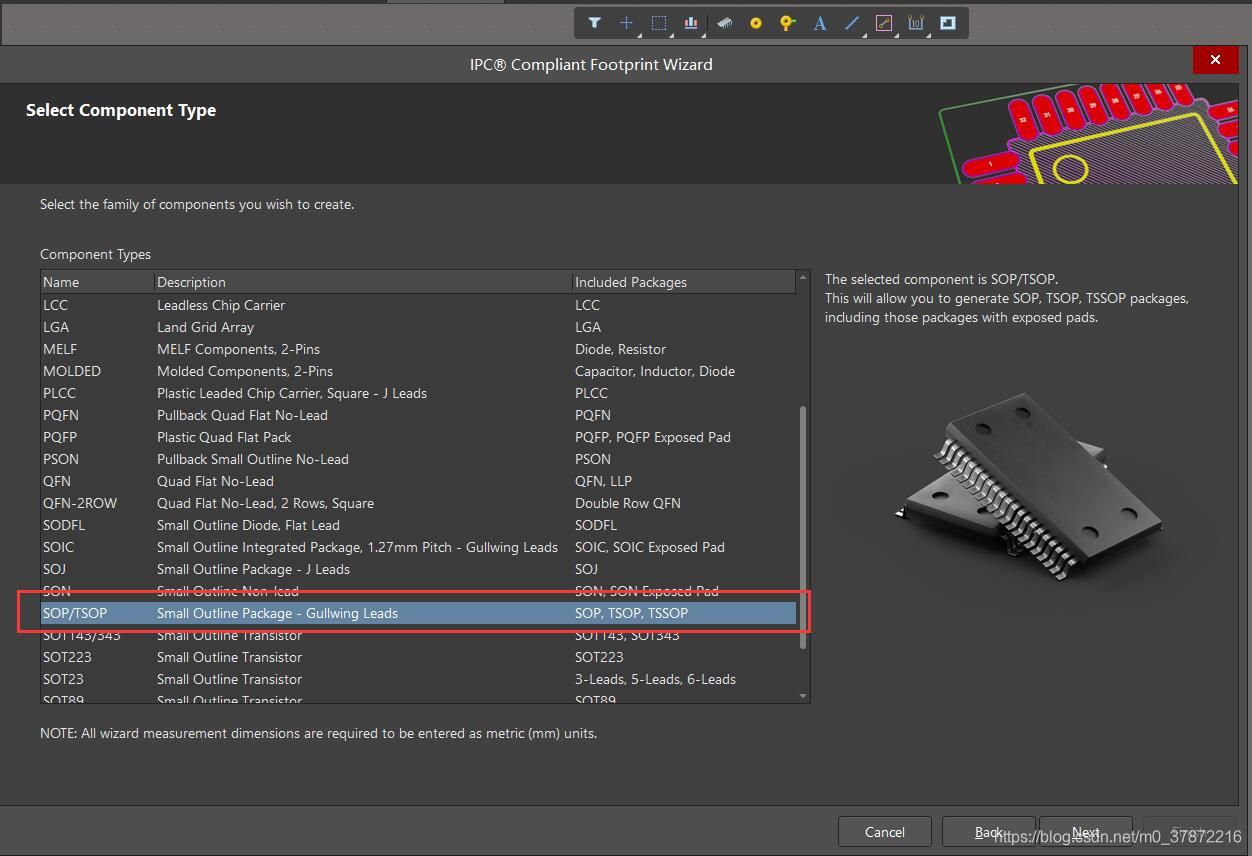Click the Included Packages column header
The width and height of the screenshot is (1252, 856).
click(684, 282)
